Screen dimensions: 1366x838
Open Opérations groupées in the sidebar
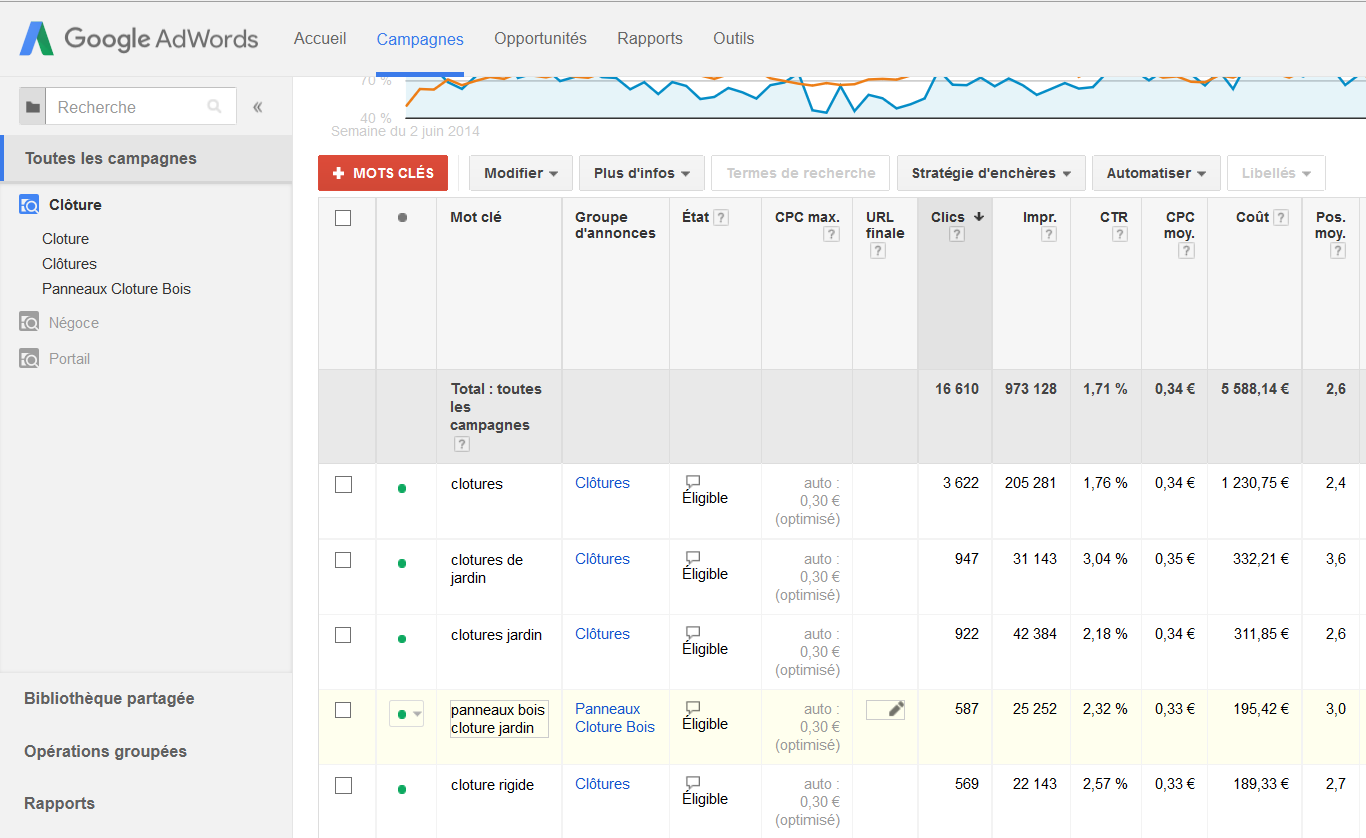pyautogui.click(x=105, y=752)
